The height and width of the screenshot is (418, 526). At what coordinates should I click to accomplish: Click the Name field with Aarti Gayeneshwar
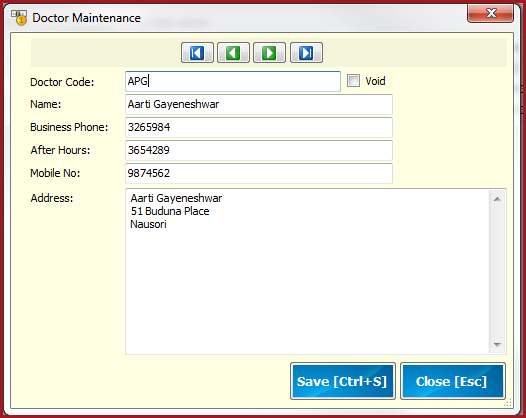259,104
